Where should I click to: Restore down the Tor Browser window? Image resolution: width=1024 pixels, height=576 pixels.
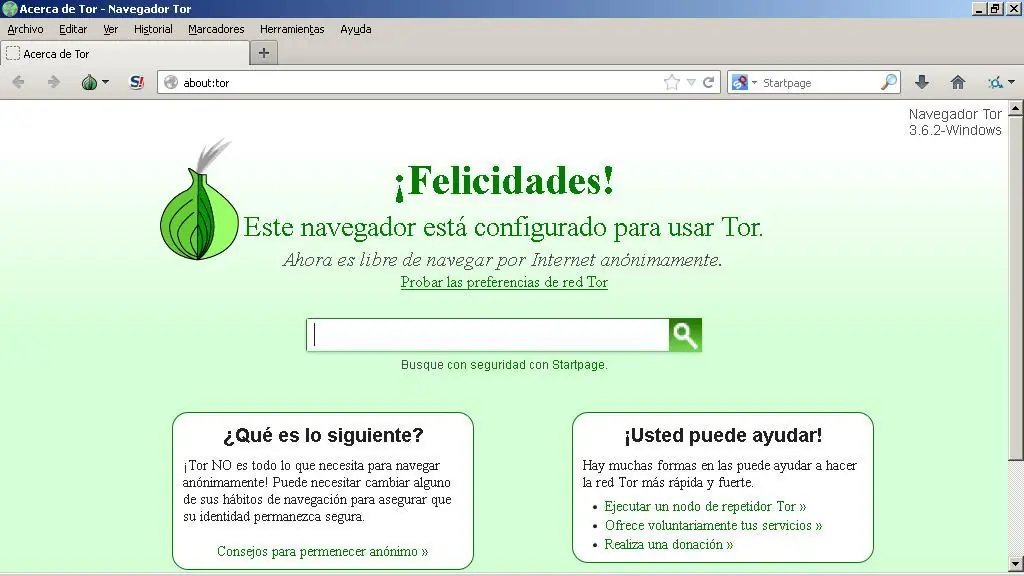pos(995,8)
